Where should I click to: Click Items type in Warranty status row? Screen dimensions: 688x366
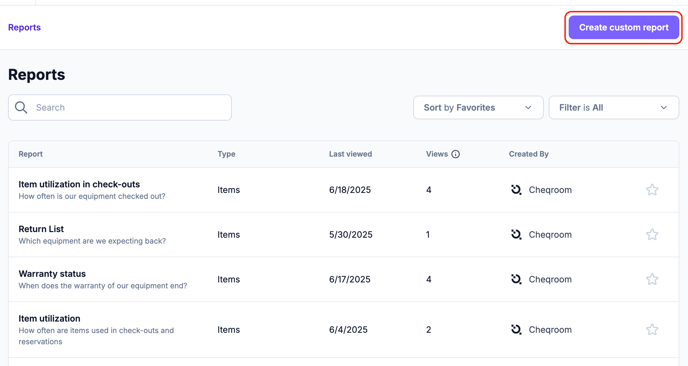(229, 280)
